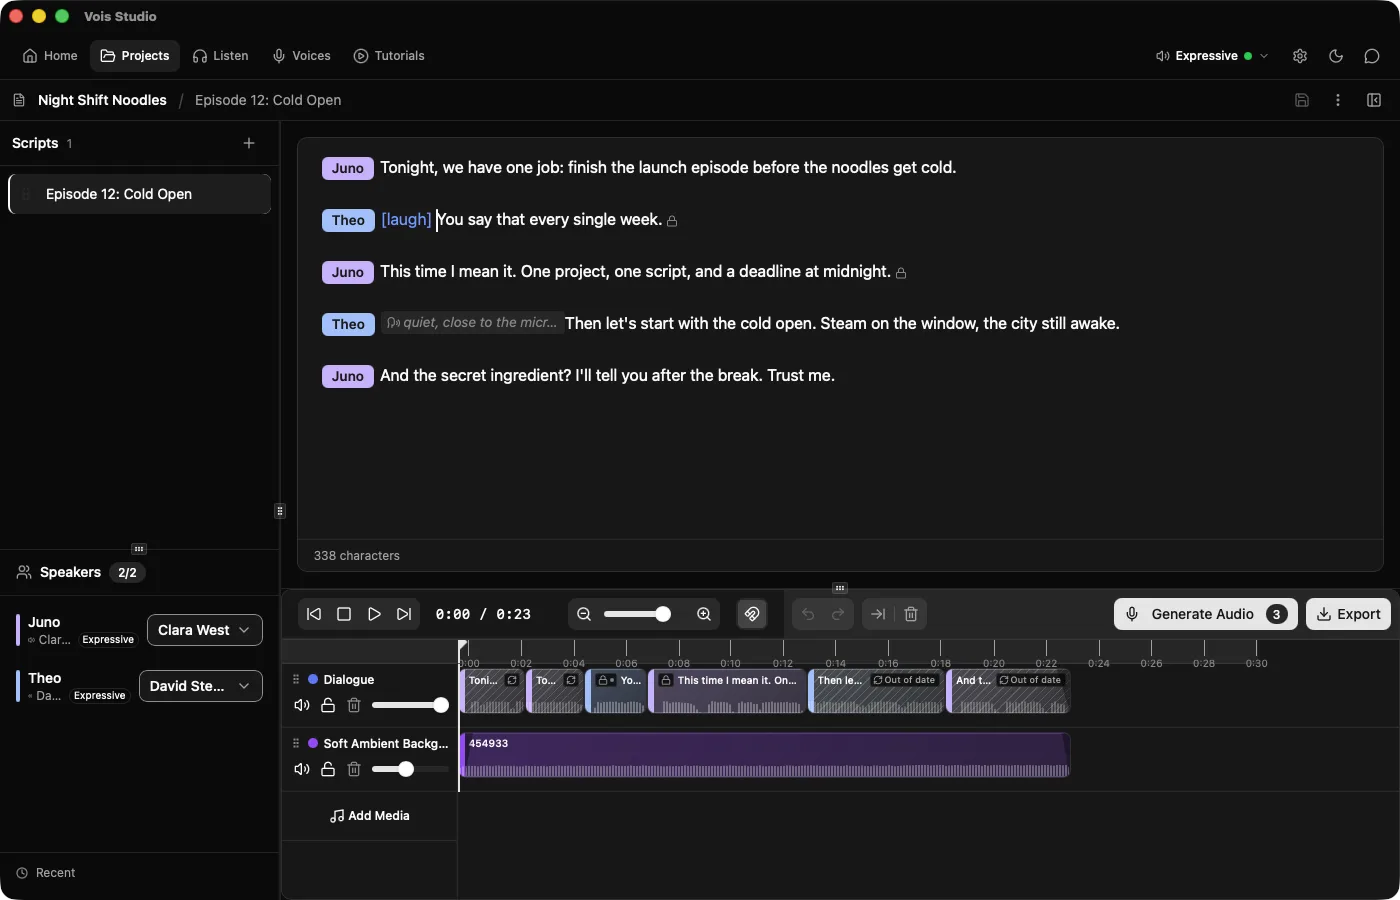Open the Recent section

click(46, 873)
